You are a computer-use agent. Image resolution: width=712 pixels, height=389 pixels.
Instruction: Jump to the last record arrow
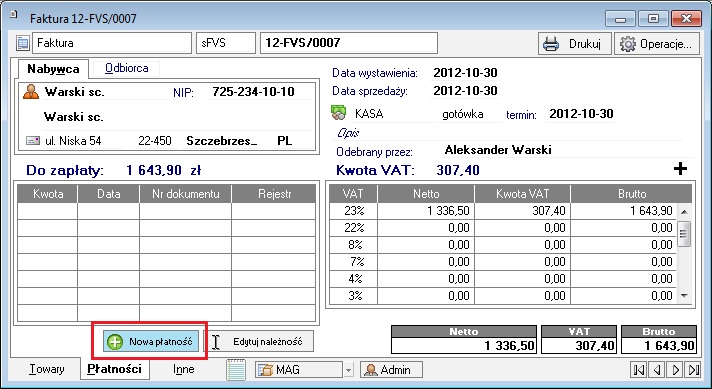(x=693, y=370)
